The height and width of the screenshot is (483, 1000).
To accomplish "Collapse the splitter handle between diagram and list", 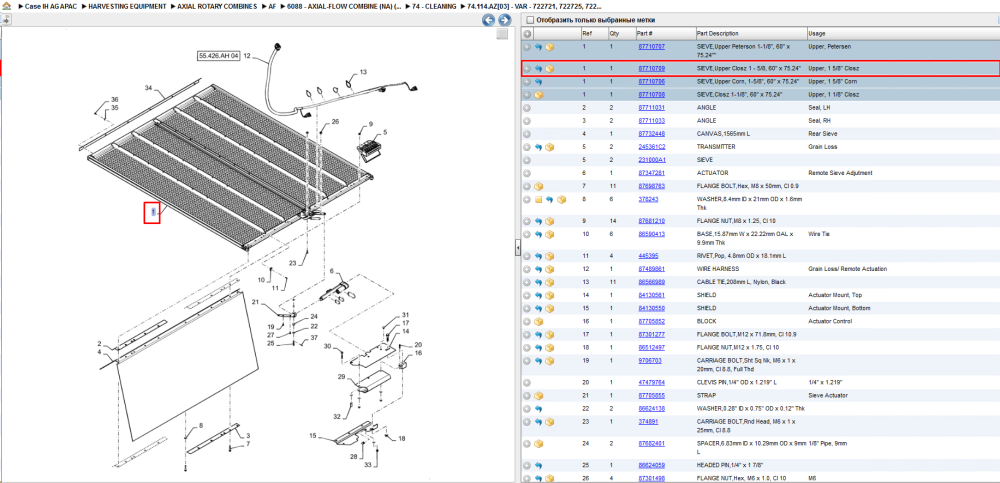I will 518,246.
